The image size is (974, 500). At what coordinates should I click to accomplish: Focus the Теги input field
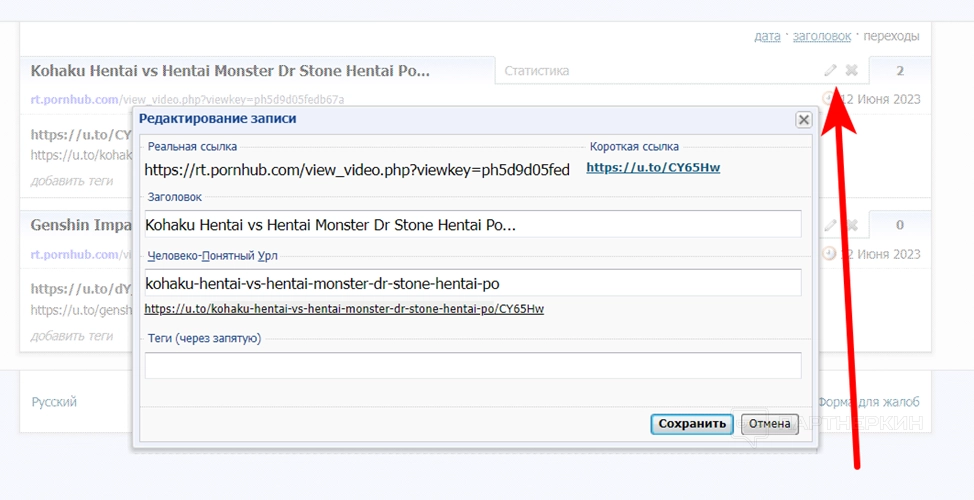tap(473, 366)
